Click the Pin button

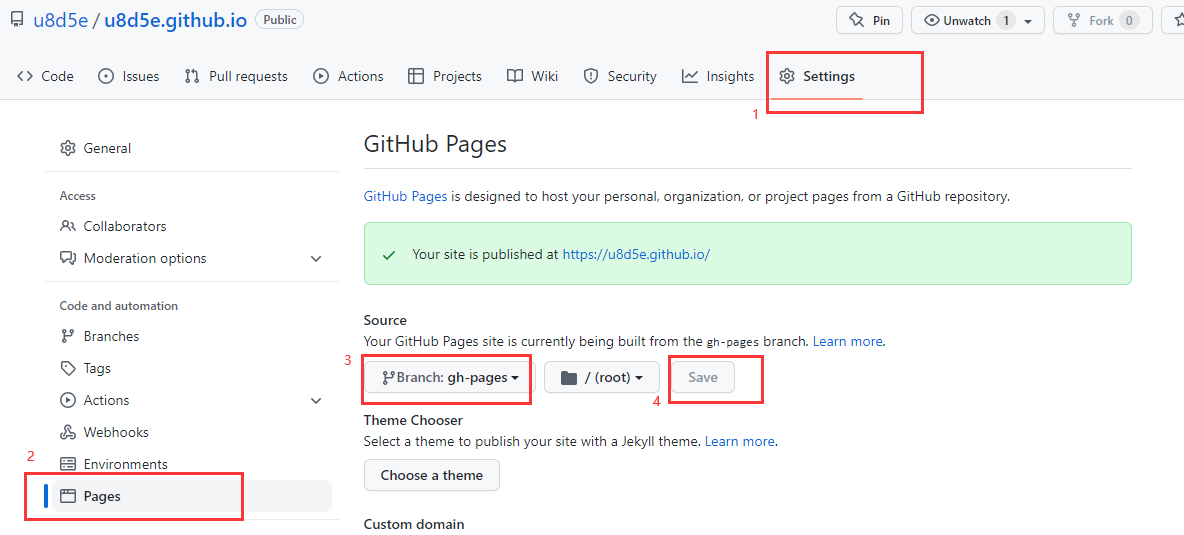point(869,20)
